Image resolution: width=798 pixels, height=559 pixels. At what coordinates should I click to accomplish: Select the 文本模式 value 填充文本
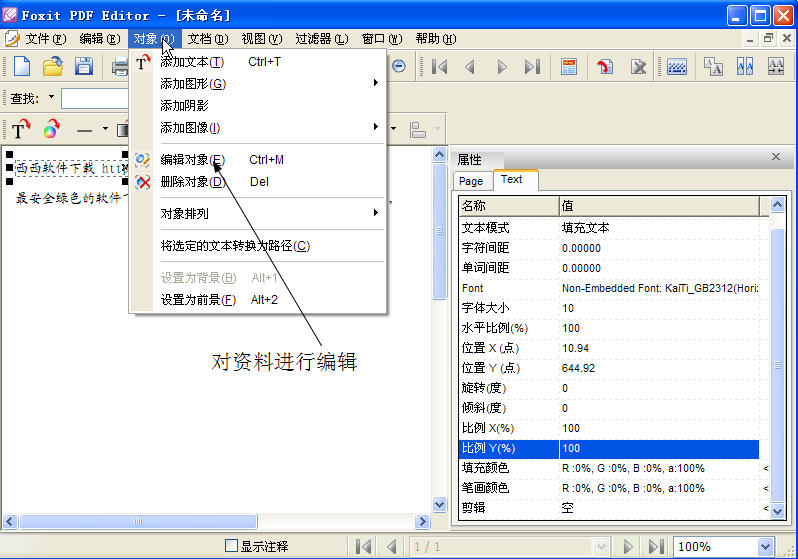coord(585,228)
